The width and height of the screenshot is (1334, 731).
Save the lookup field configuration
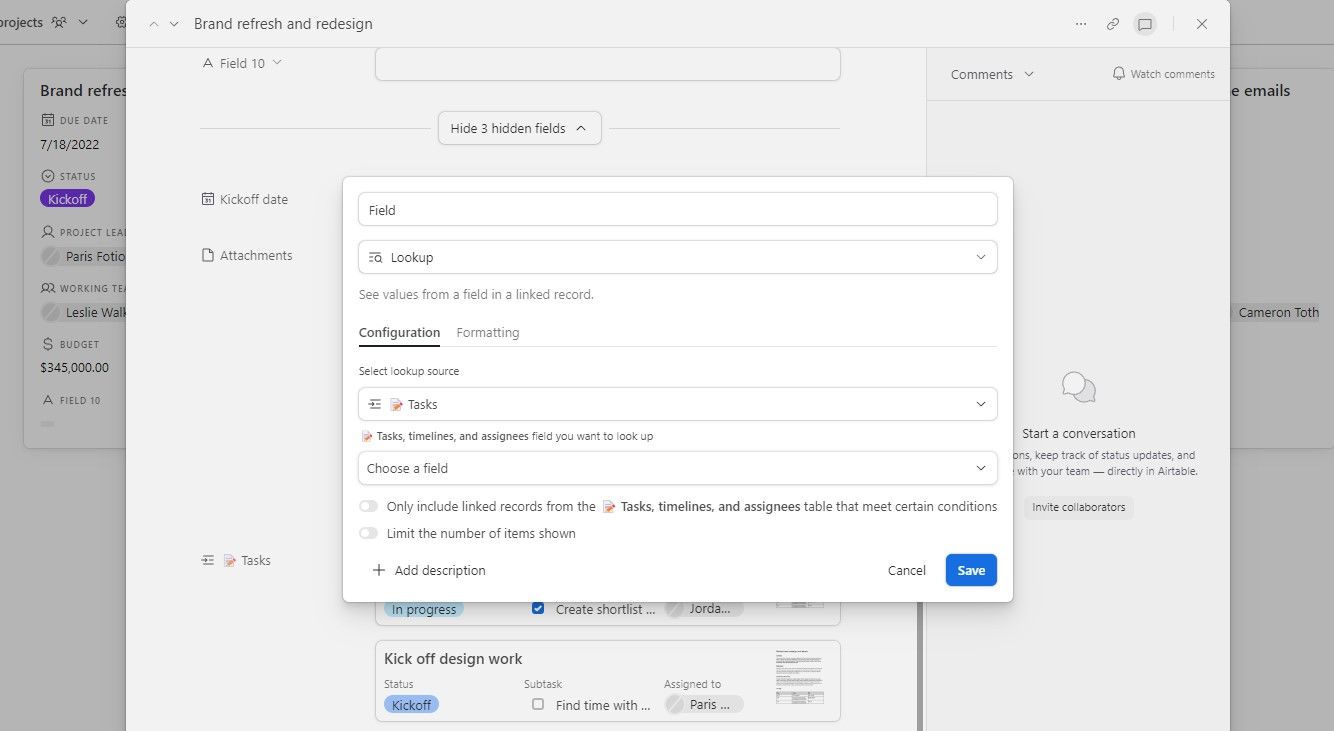point(970,570)
